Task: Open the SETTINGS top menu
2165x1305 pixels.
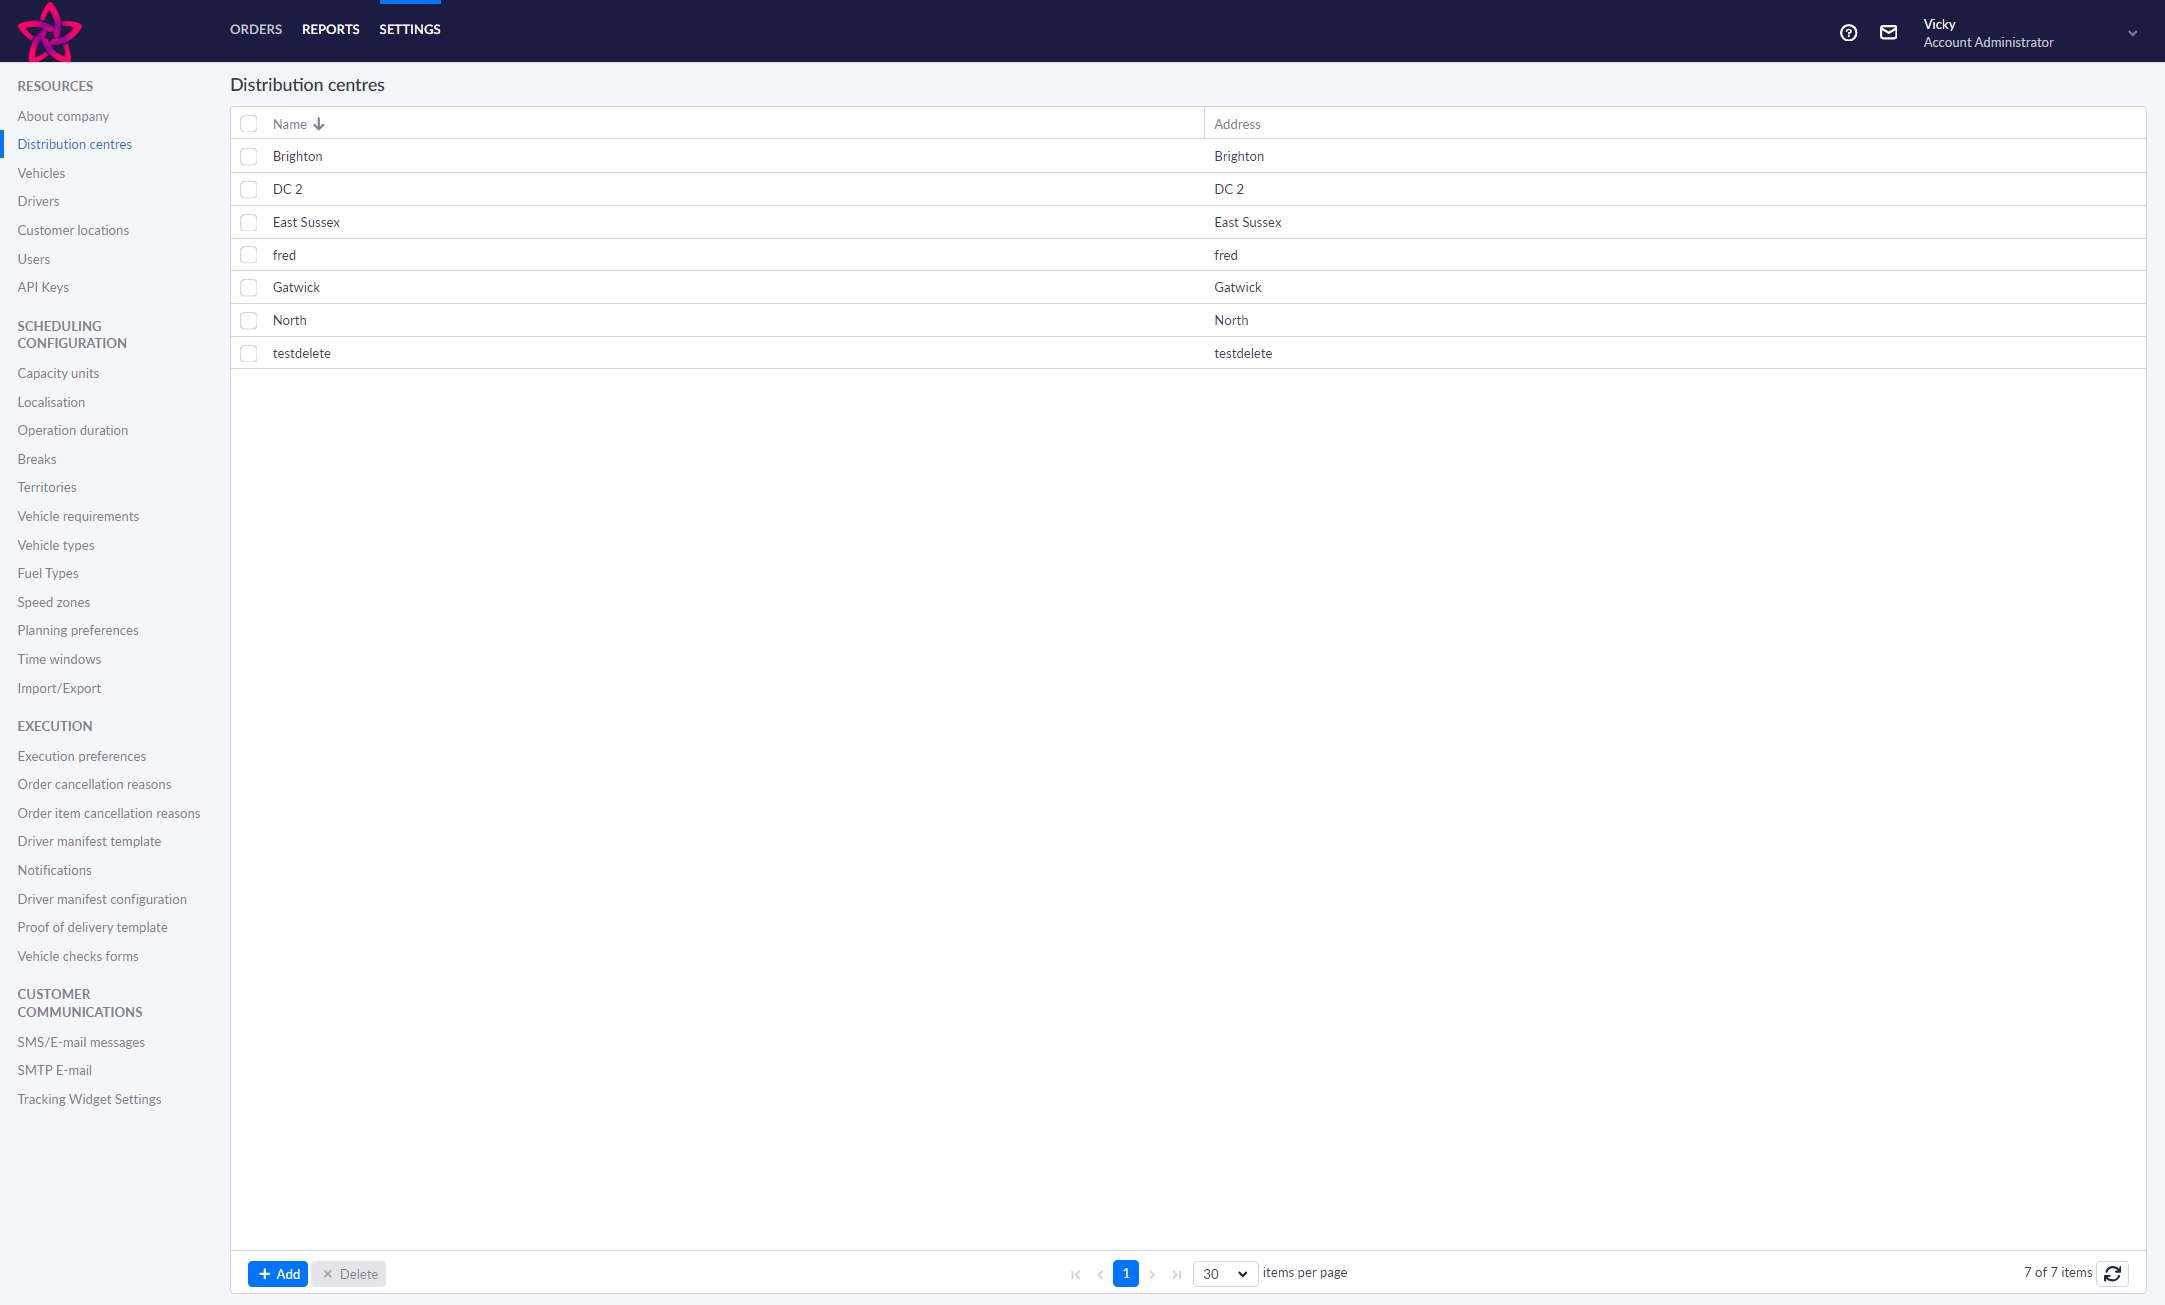Action: 410,30
